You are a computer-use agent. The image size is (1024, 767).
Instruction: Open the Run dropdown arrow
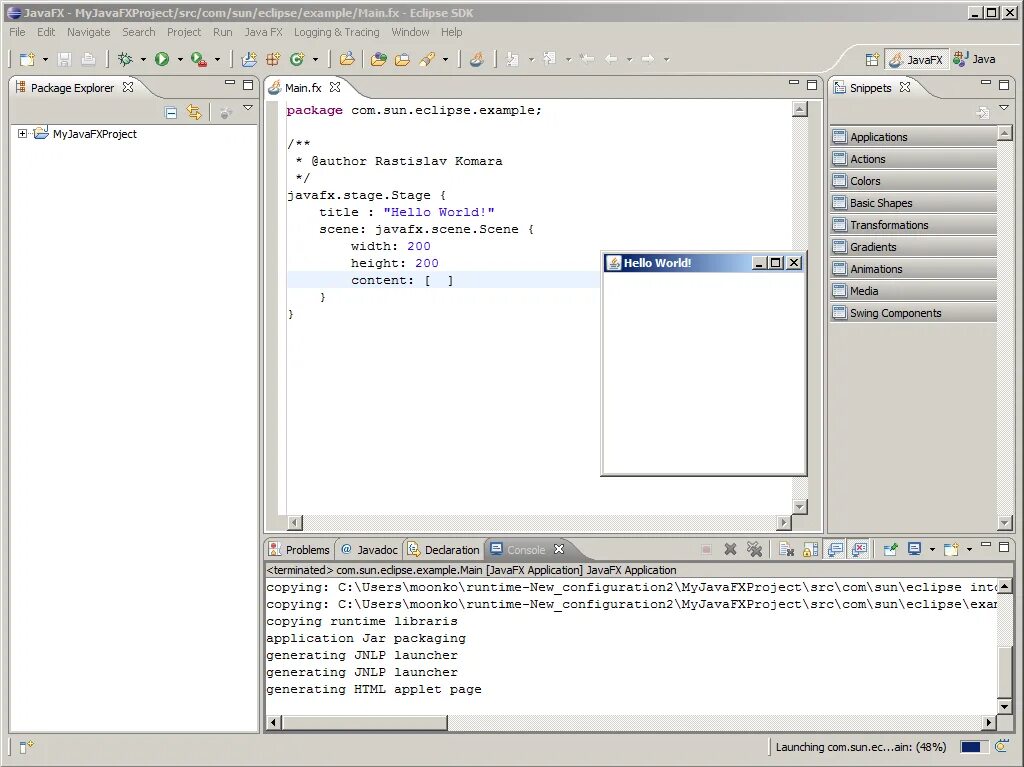180,59
